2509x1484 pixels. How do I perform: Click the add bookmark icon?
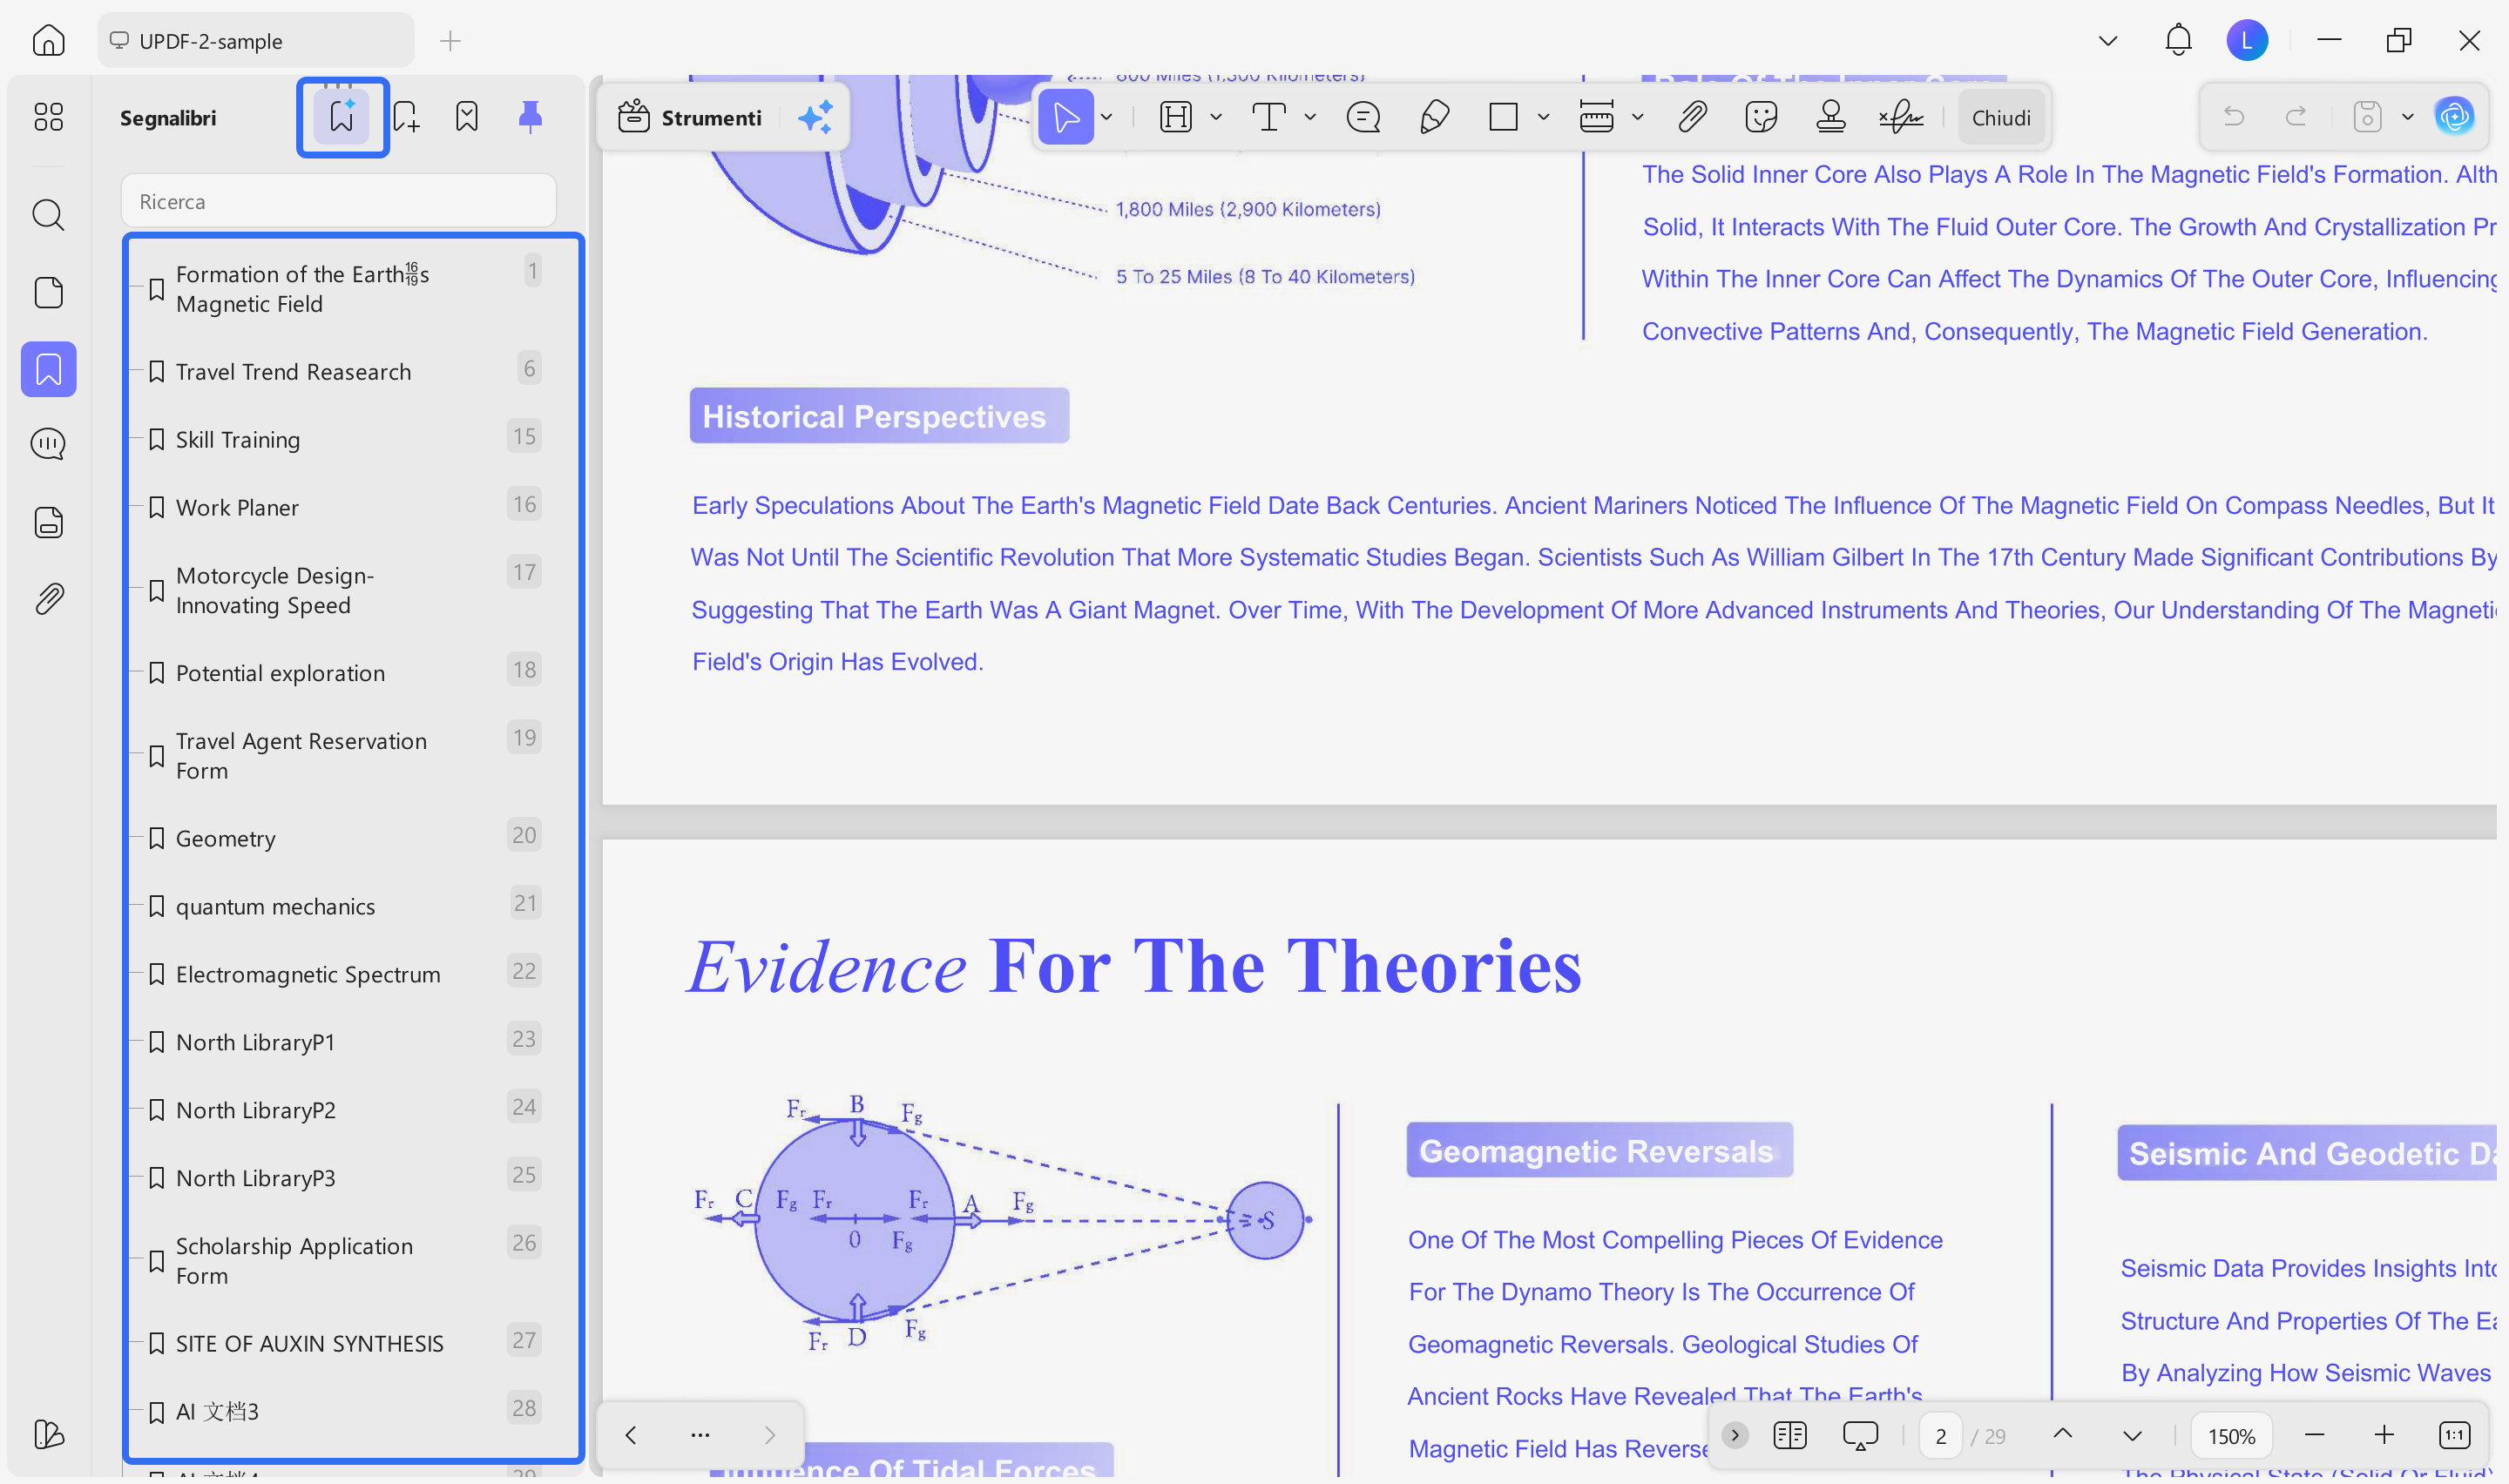pos(405,117)
